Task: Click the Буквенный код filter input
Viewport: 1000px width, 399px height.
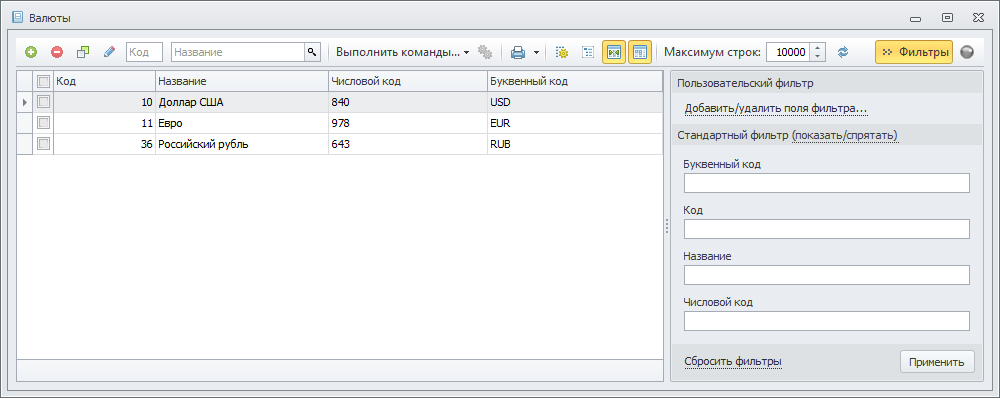Action: (827, 183)
